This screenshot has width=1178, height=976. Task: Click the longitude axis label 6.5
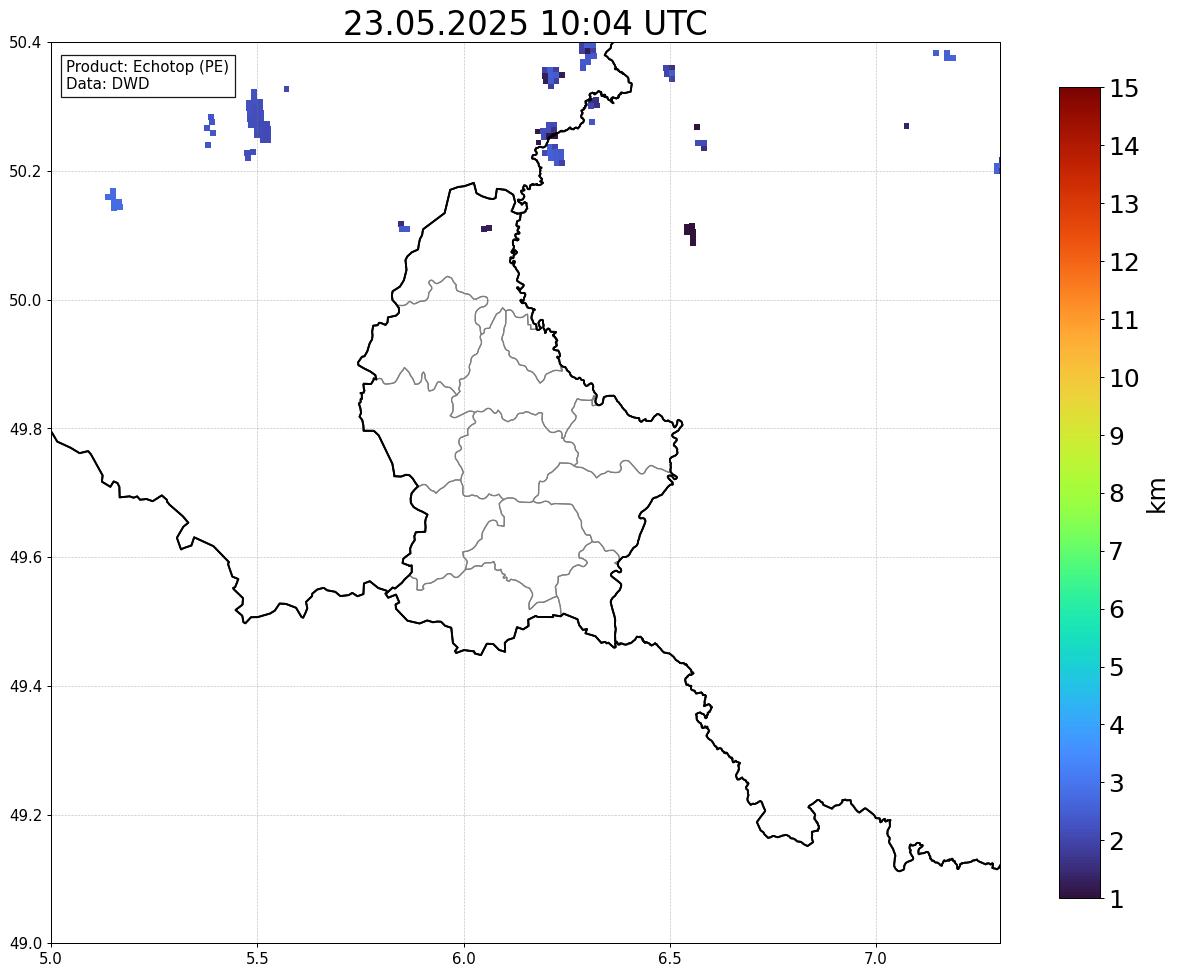670,959
